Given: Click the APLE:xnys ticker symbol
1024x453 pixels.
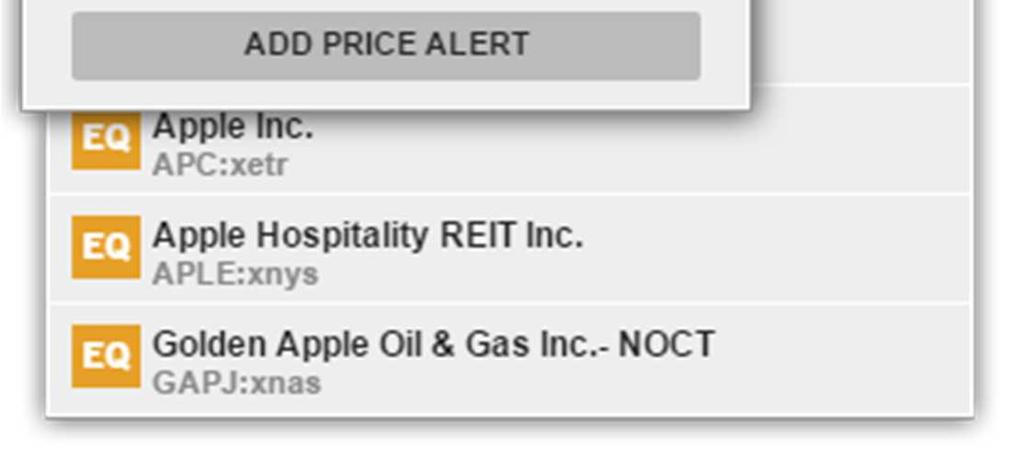Looking at the screenshot, I should tap(235, 274).
